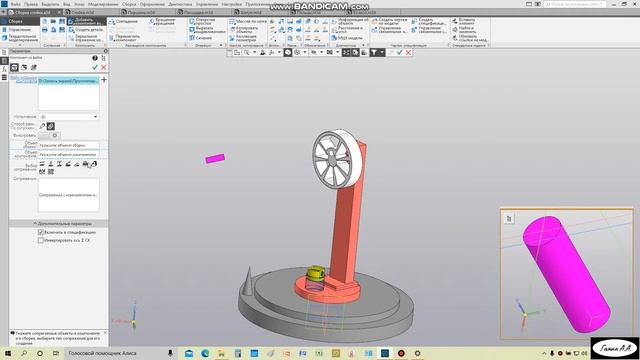Open help icon in Parameters panel header
This screenshot has height=360, width=640.
pyautogui.click(x=95, y=58)
